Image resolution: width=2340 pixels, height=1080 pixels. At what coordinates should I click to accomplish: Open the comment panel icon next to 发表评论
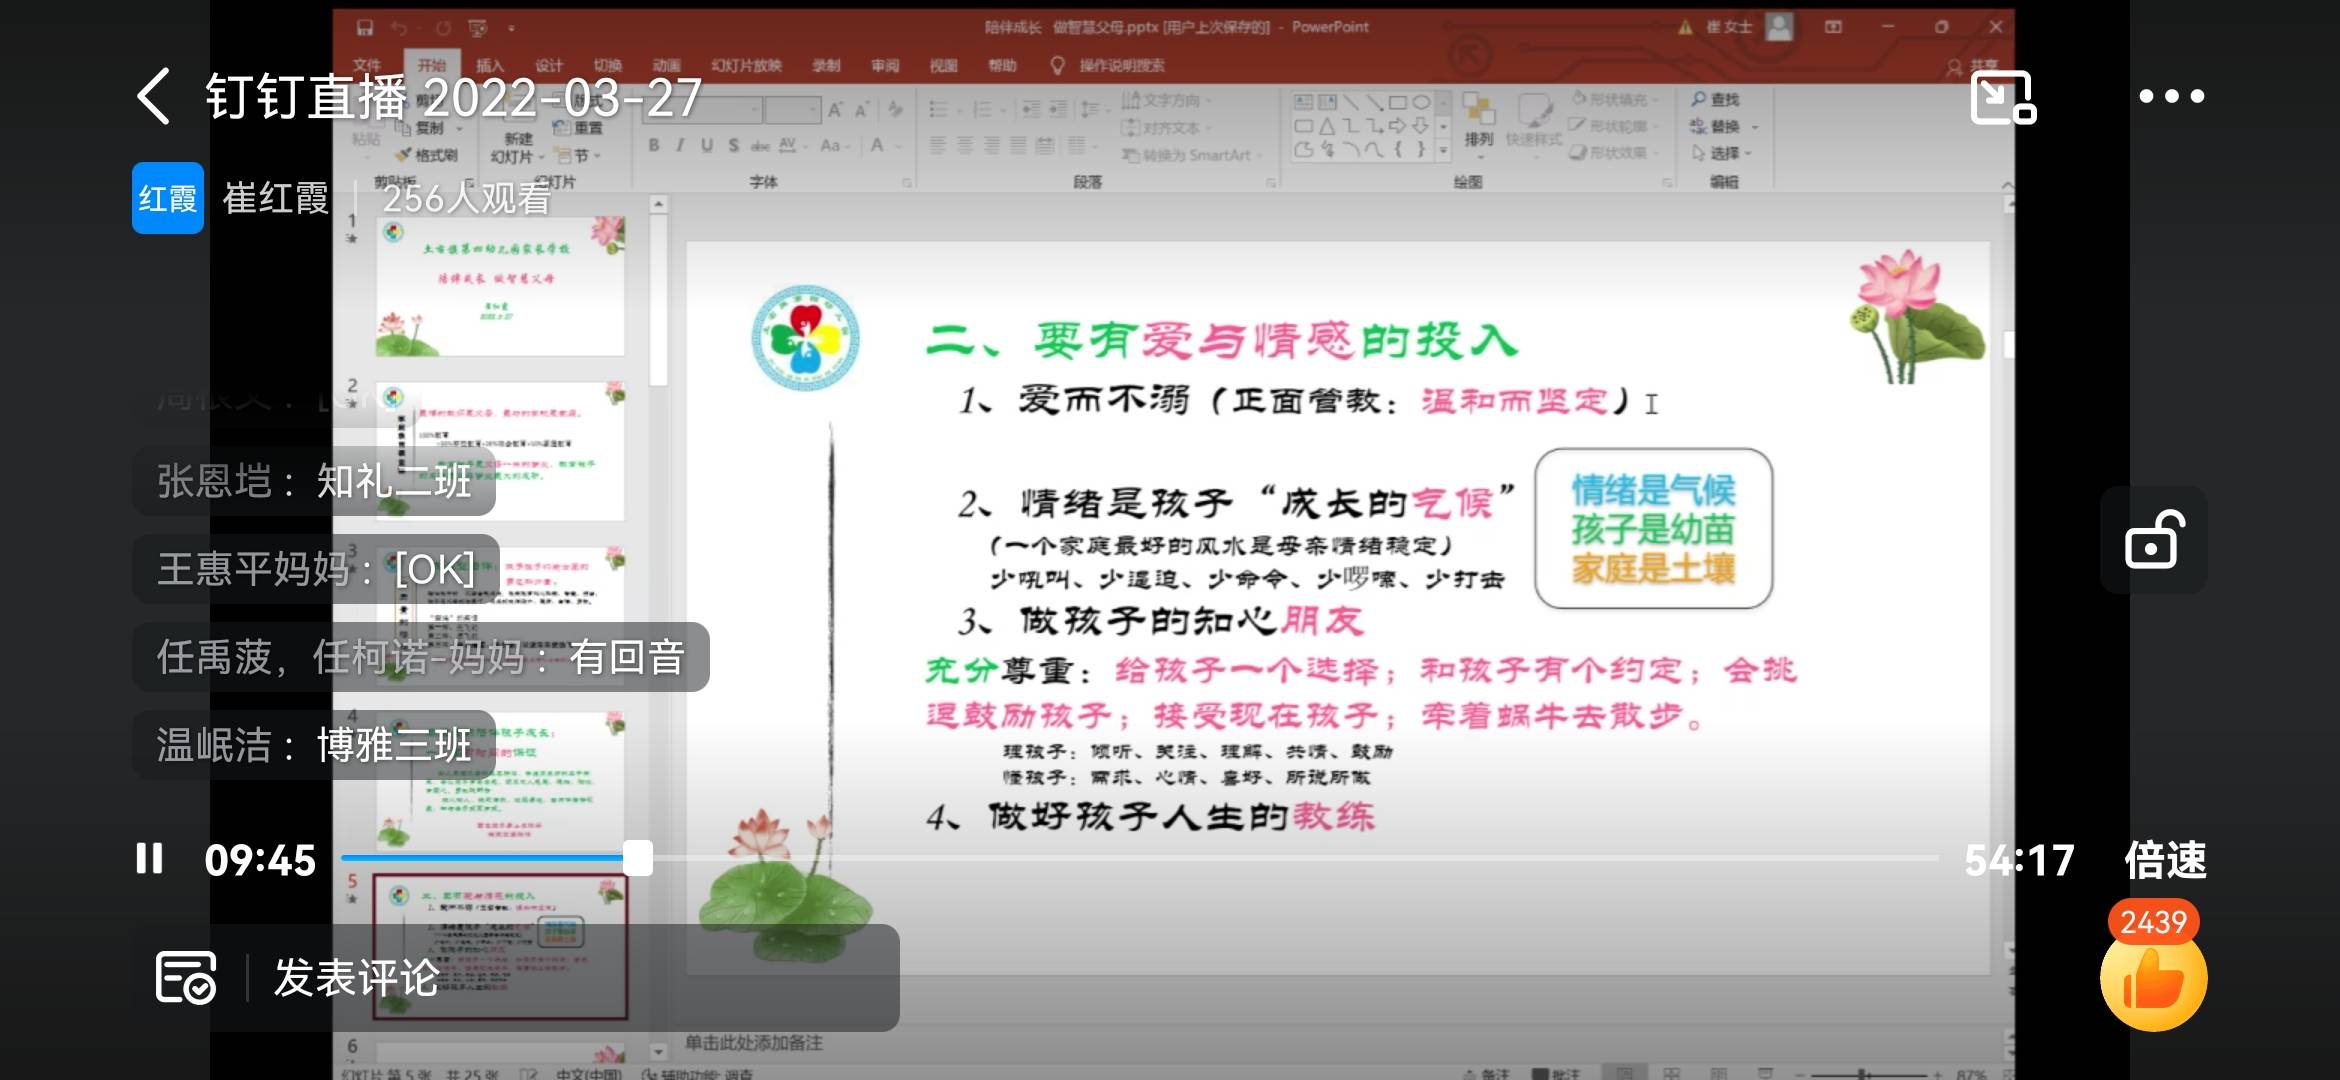pos(183,978)
